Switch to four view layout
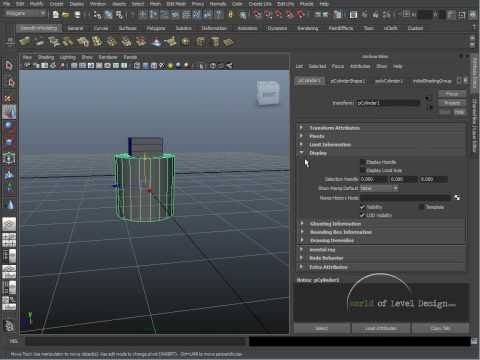The image size is (480, 360). pyautogui.click(x=9, y=240)
